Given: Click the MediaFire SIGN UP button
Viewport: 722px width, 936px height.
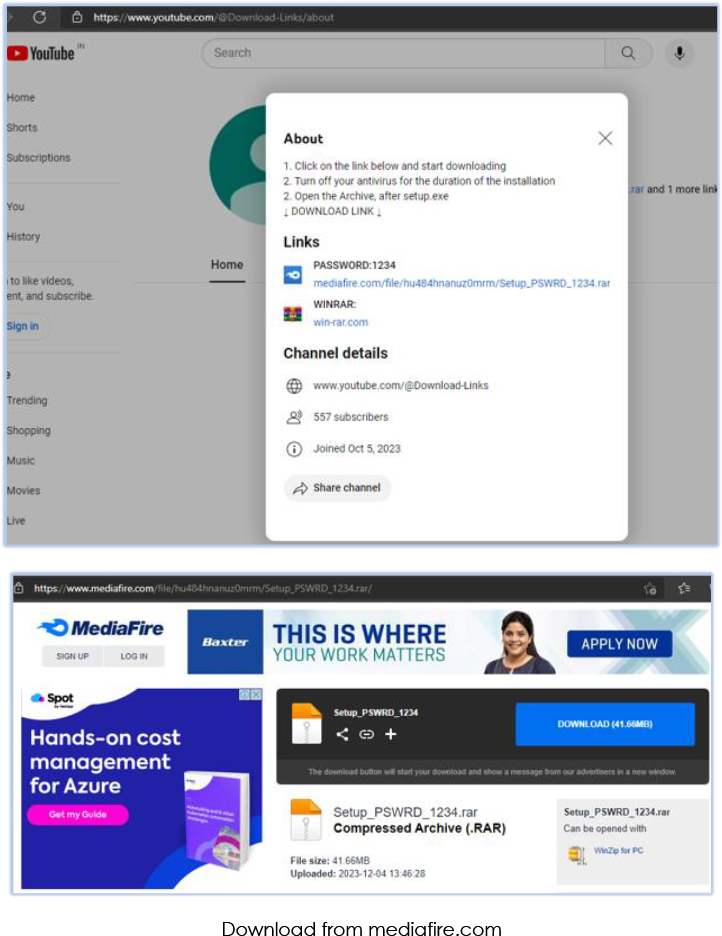Looking at the screenshot, I should (72, 656).
